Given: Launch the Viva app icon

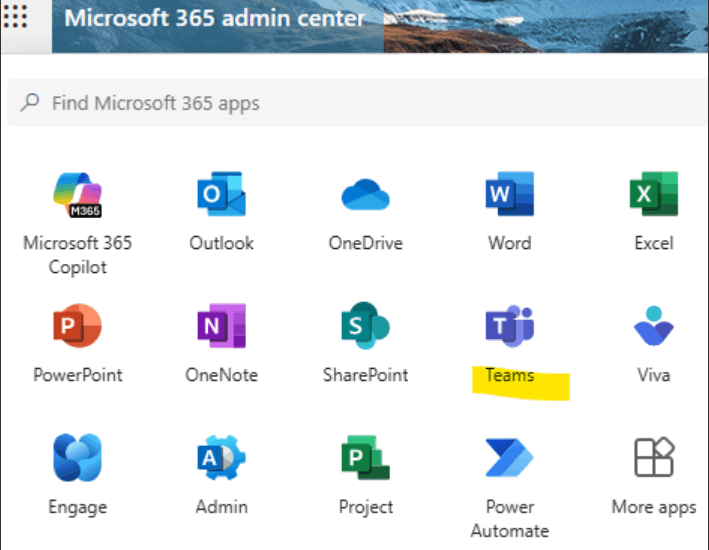Looking at the screenshot, I should (653, 326).
